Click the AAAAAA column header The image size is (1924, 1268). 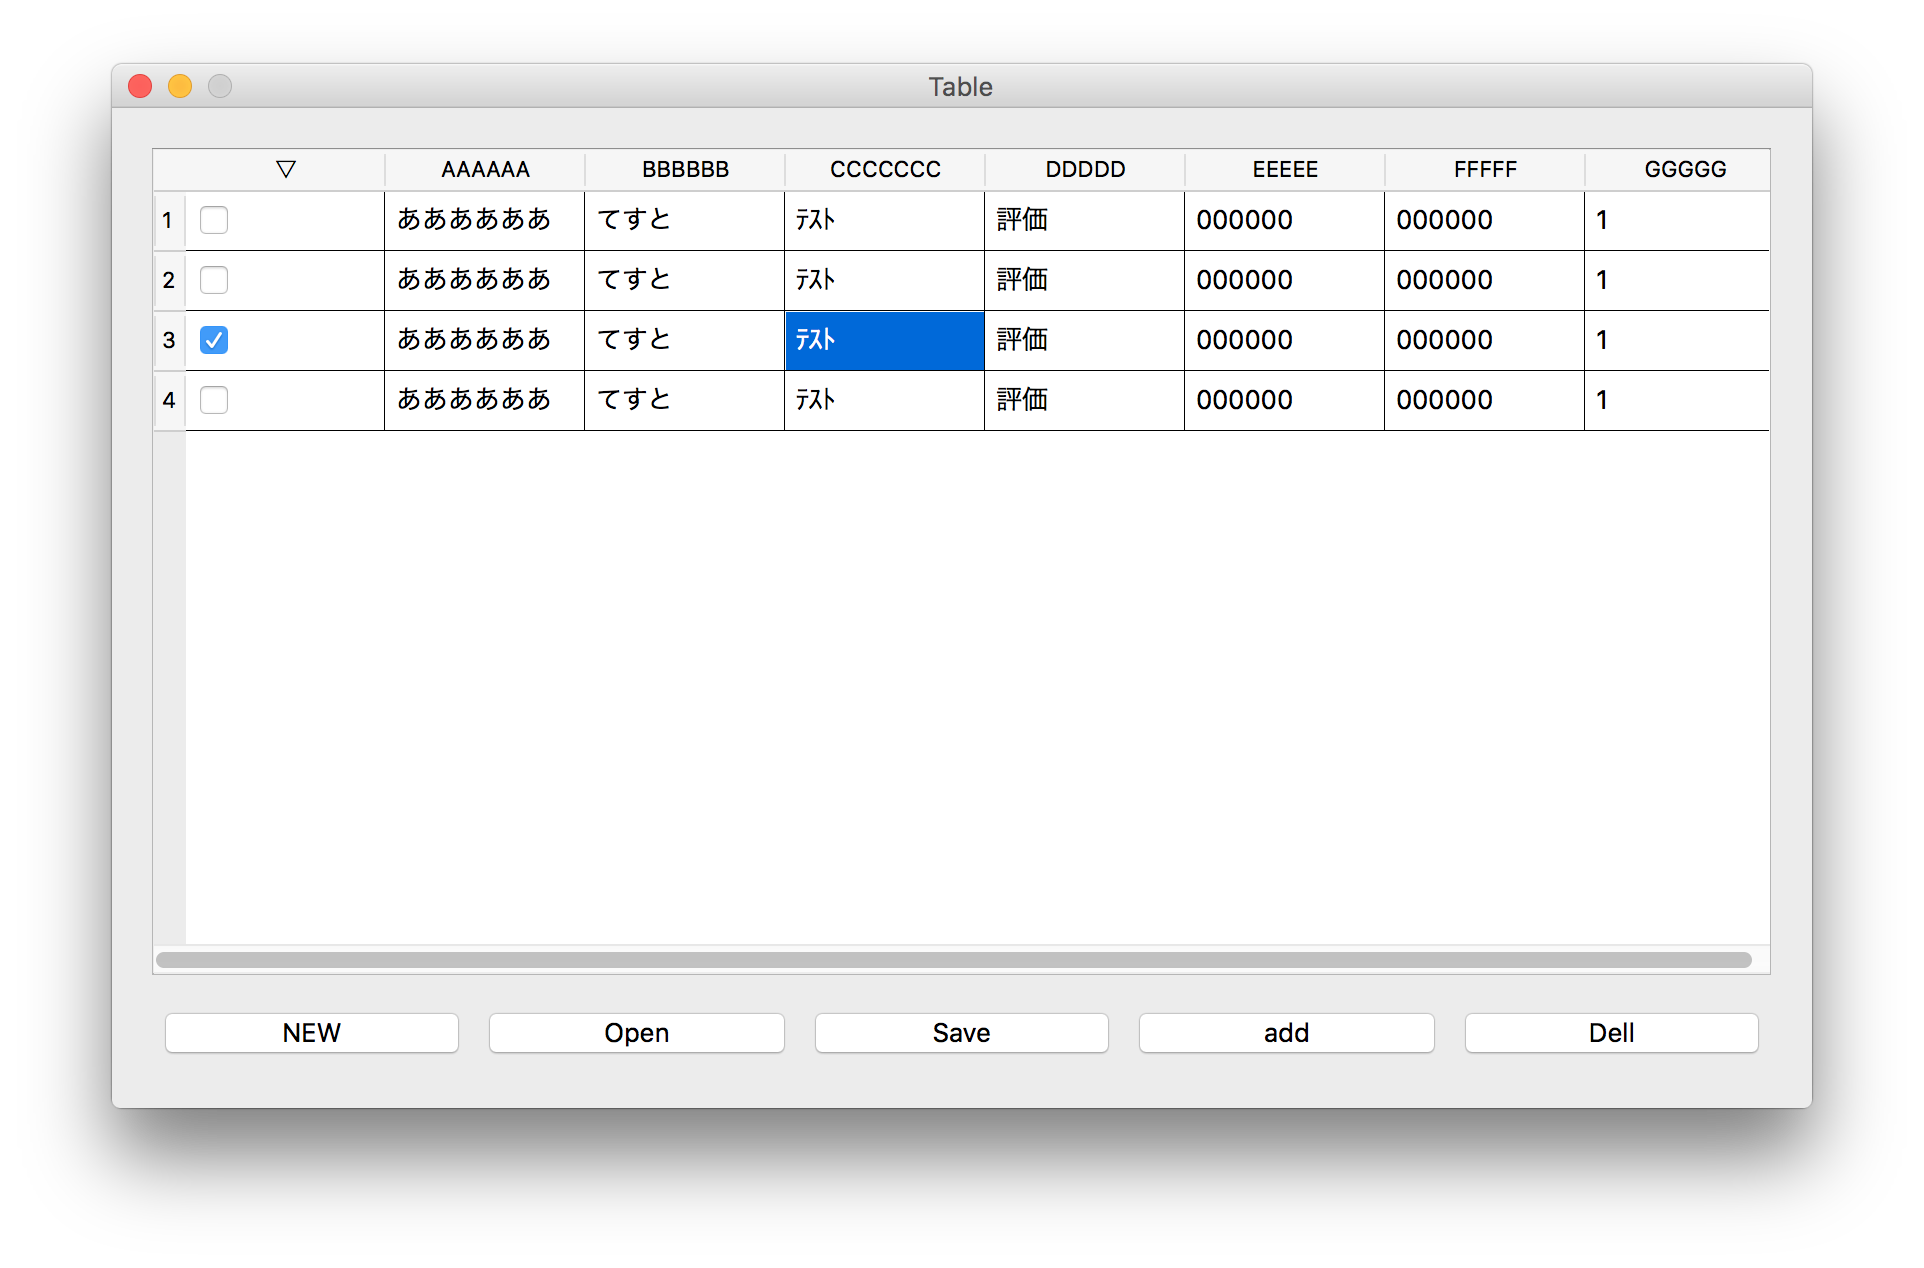485,169
